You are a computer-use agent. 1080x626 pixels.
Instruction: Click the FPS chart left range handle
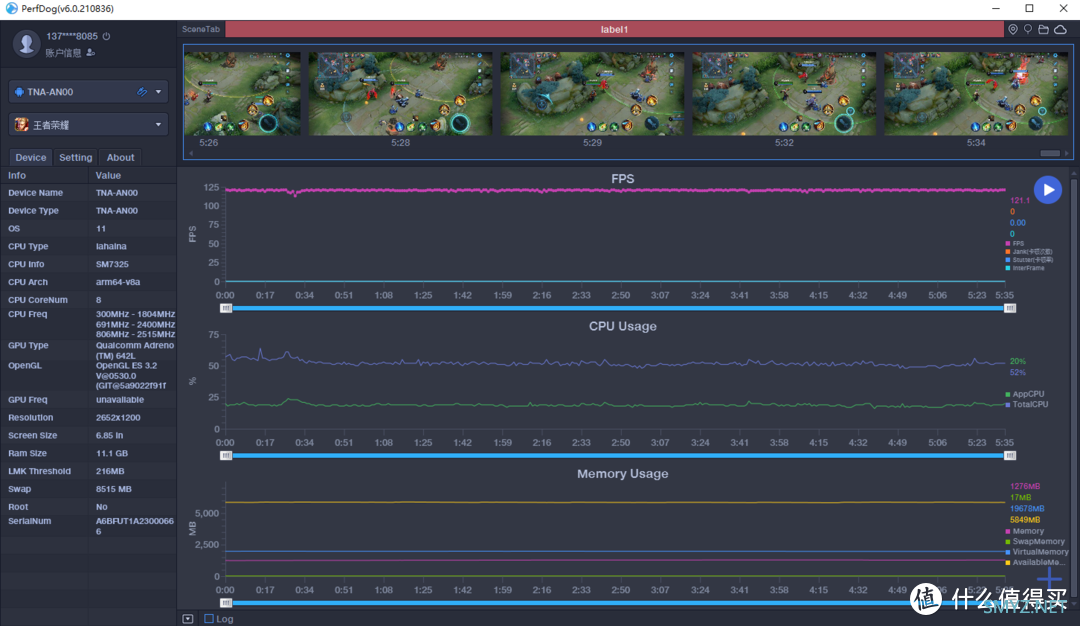tap(226, 308)
